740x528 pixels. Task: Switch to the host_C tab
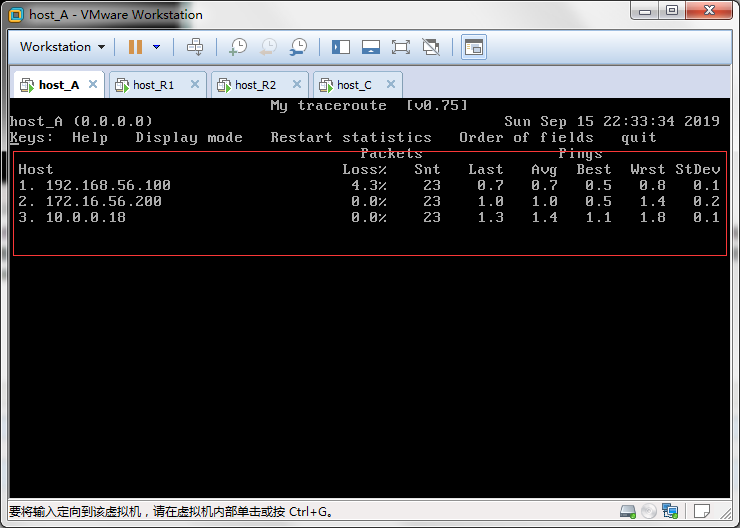pos(354,85)
